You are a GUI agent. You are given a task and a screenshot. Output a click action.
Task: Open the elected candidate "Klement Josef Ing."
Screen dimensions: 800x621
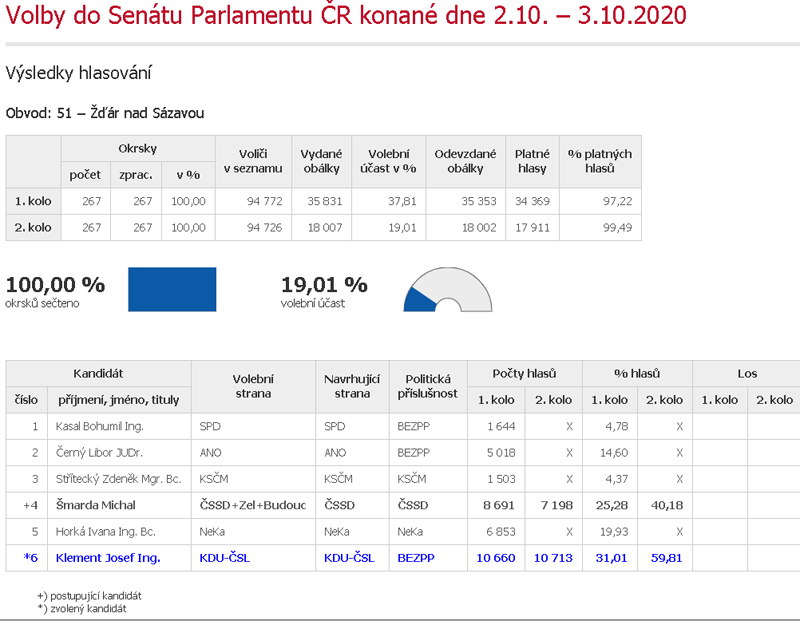point(108,558)
